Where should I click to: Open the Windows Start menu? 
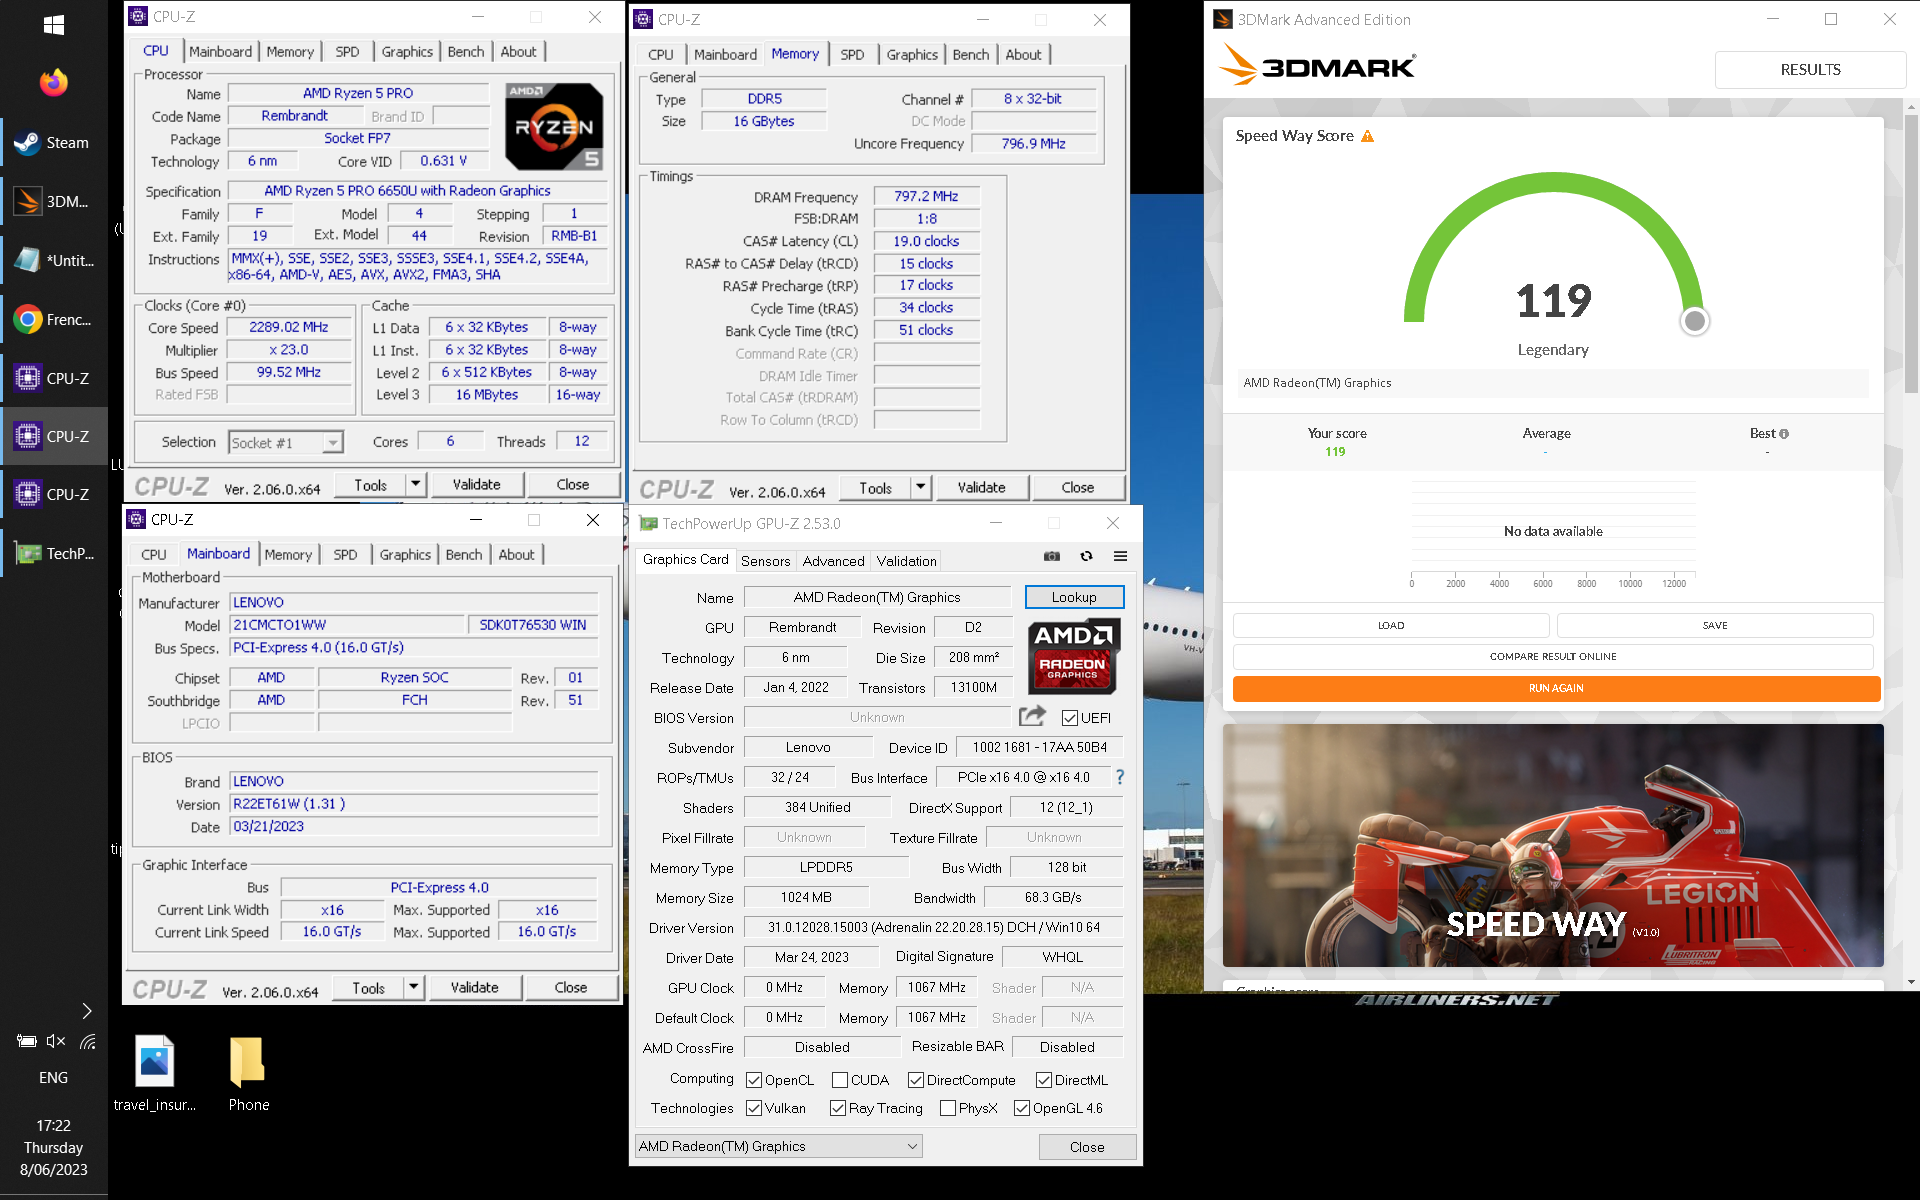(x=54, y=25)
